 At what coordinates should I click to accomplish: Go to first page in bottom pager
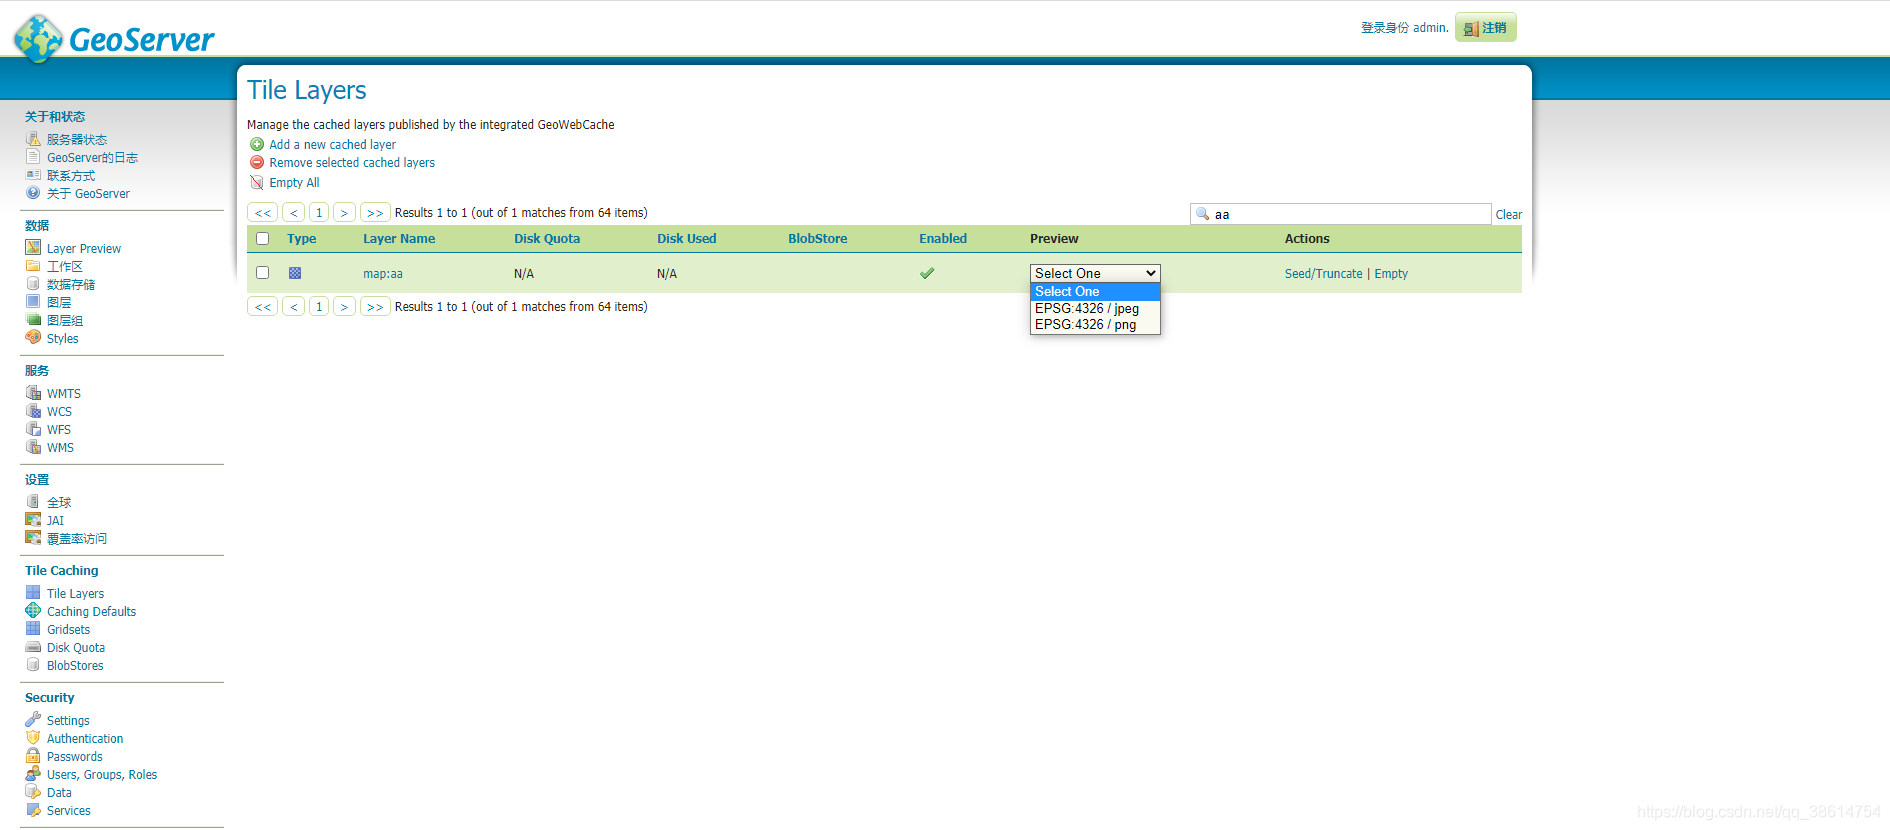tap(263, 306)
